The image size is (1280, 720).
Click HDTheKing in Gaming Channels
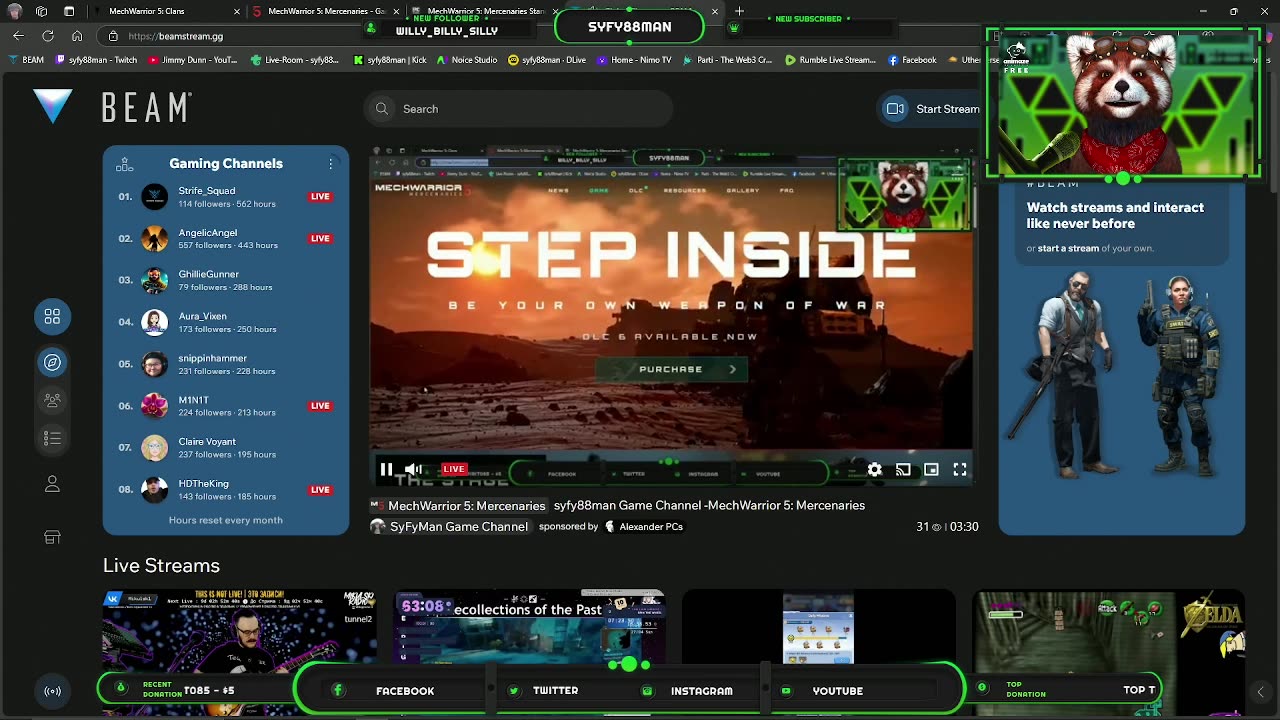tap(225, 490)
